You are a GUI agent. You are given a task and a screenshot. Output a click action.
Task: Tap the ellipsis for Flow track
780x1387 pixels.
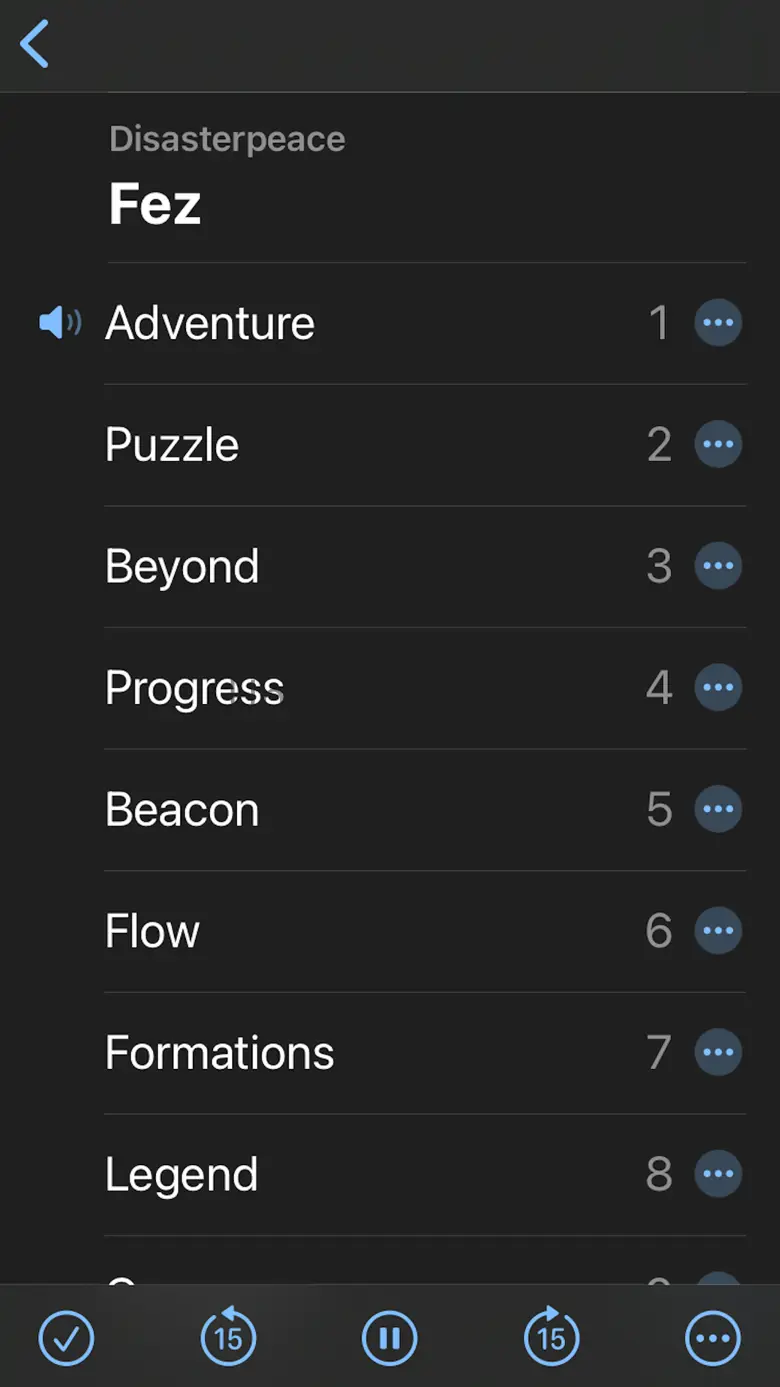718,931
